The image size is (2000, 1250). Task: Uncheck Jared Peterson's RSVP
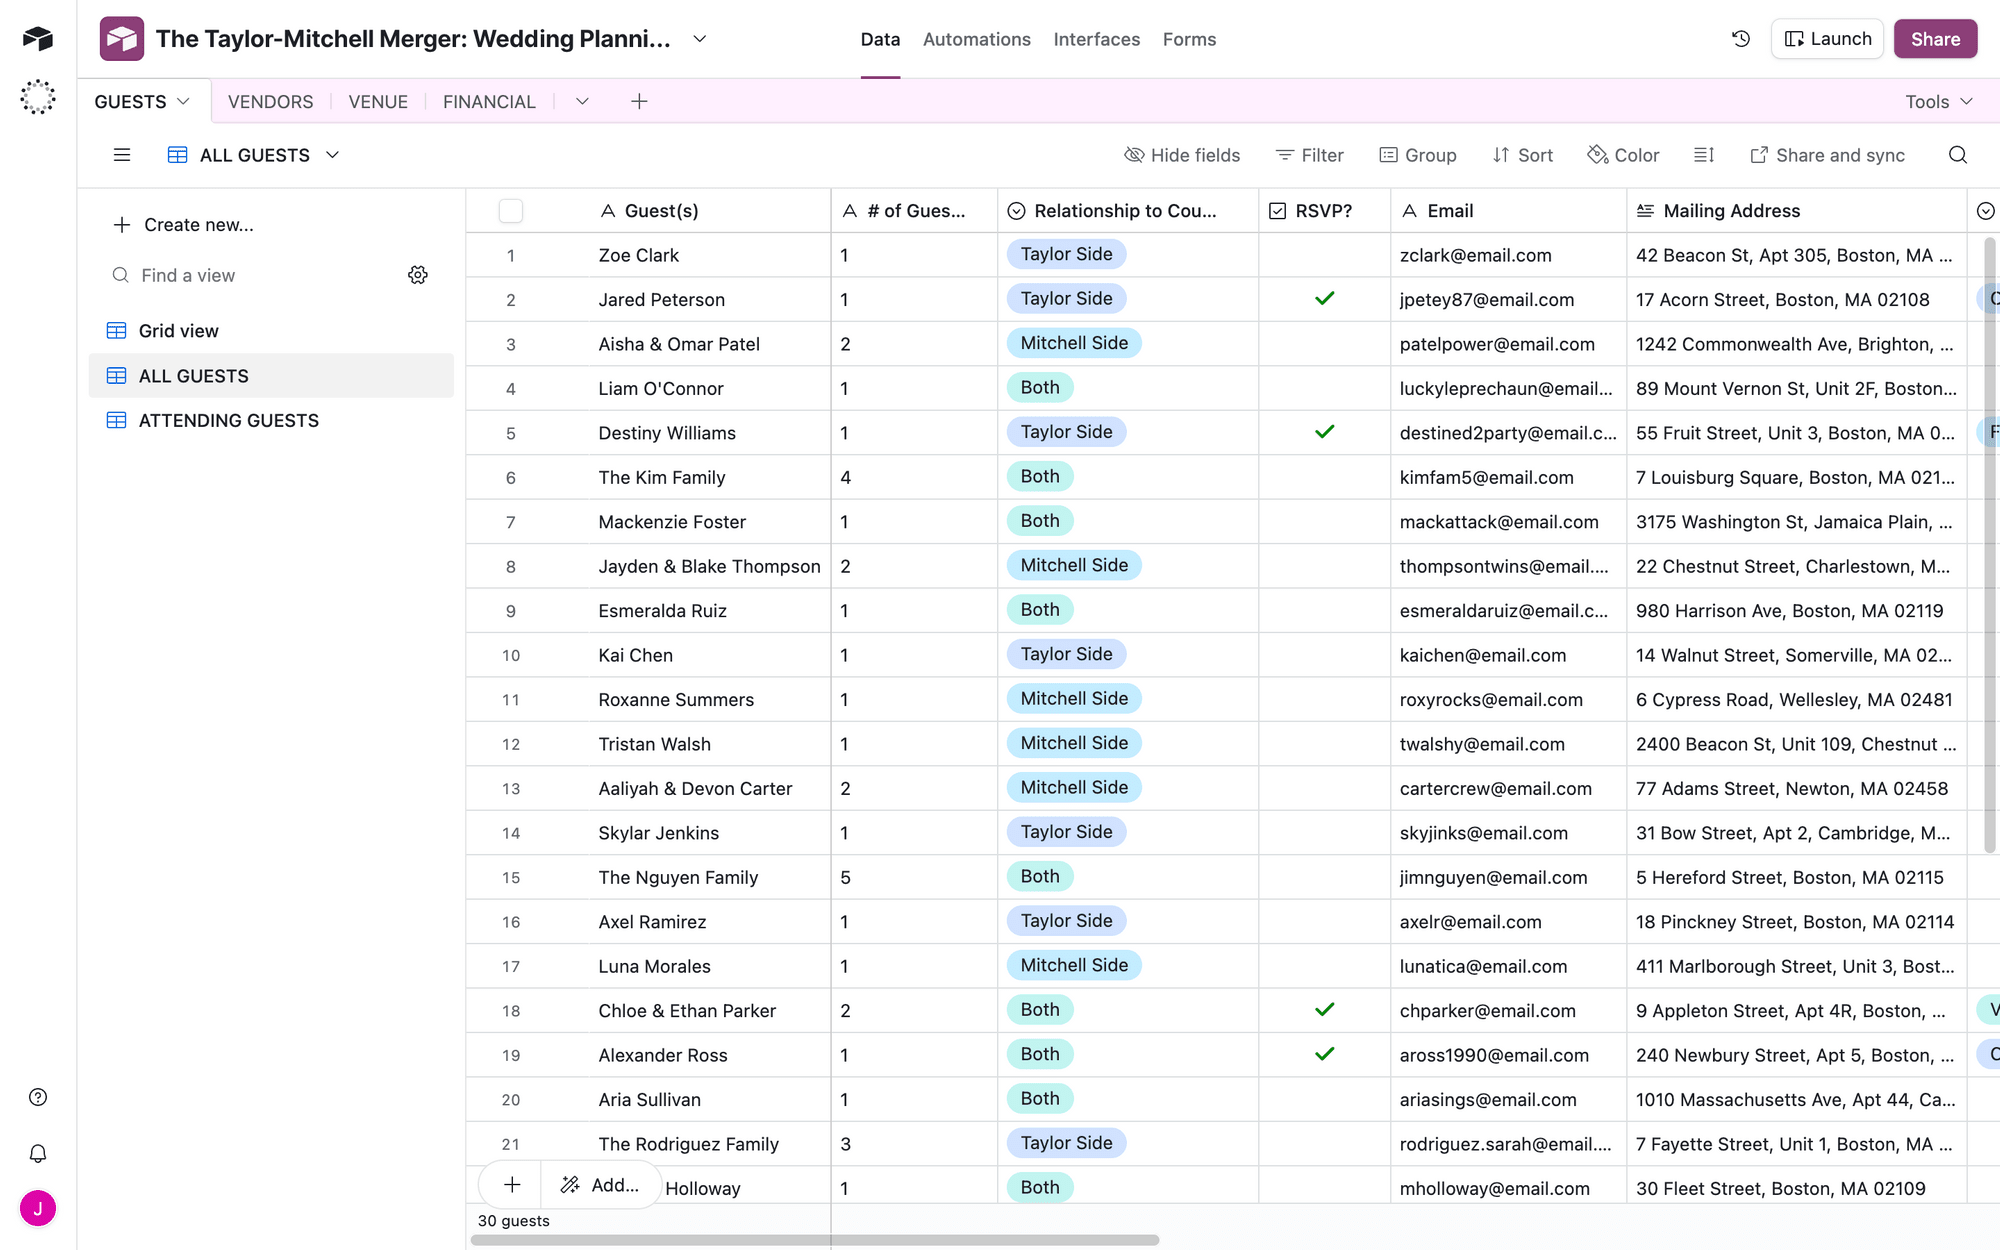coord(1324,299)
